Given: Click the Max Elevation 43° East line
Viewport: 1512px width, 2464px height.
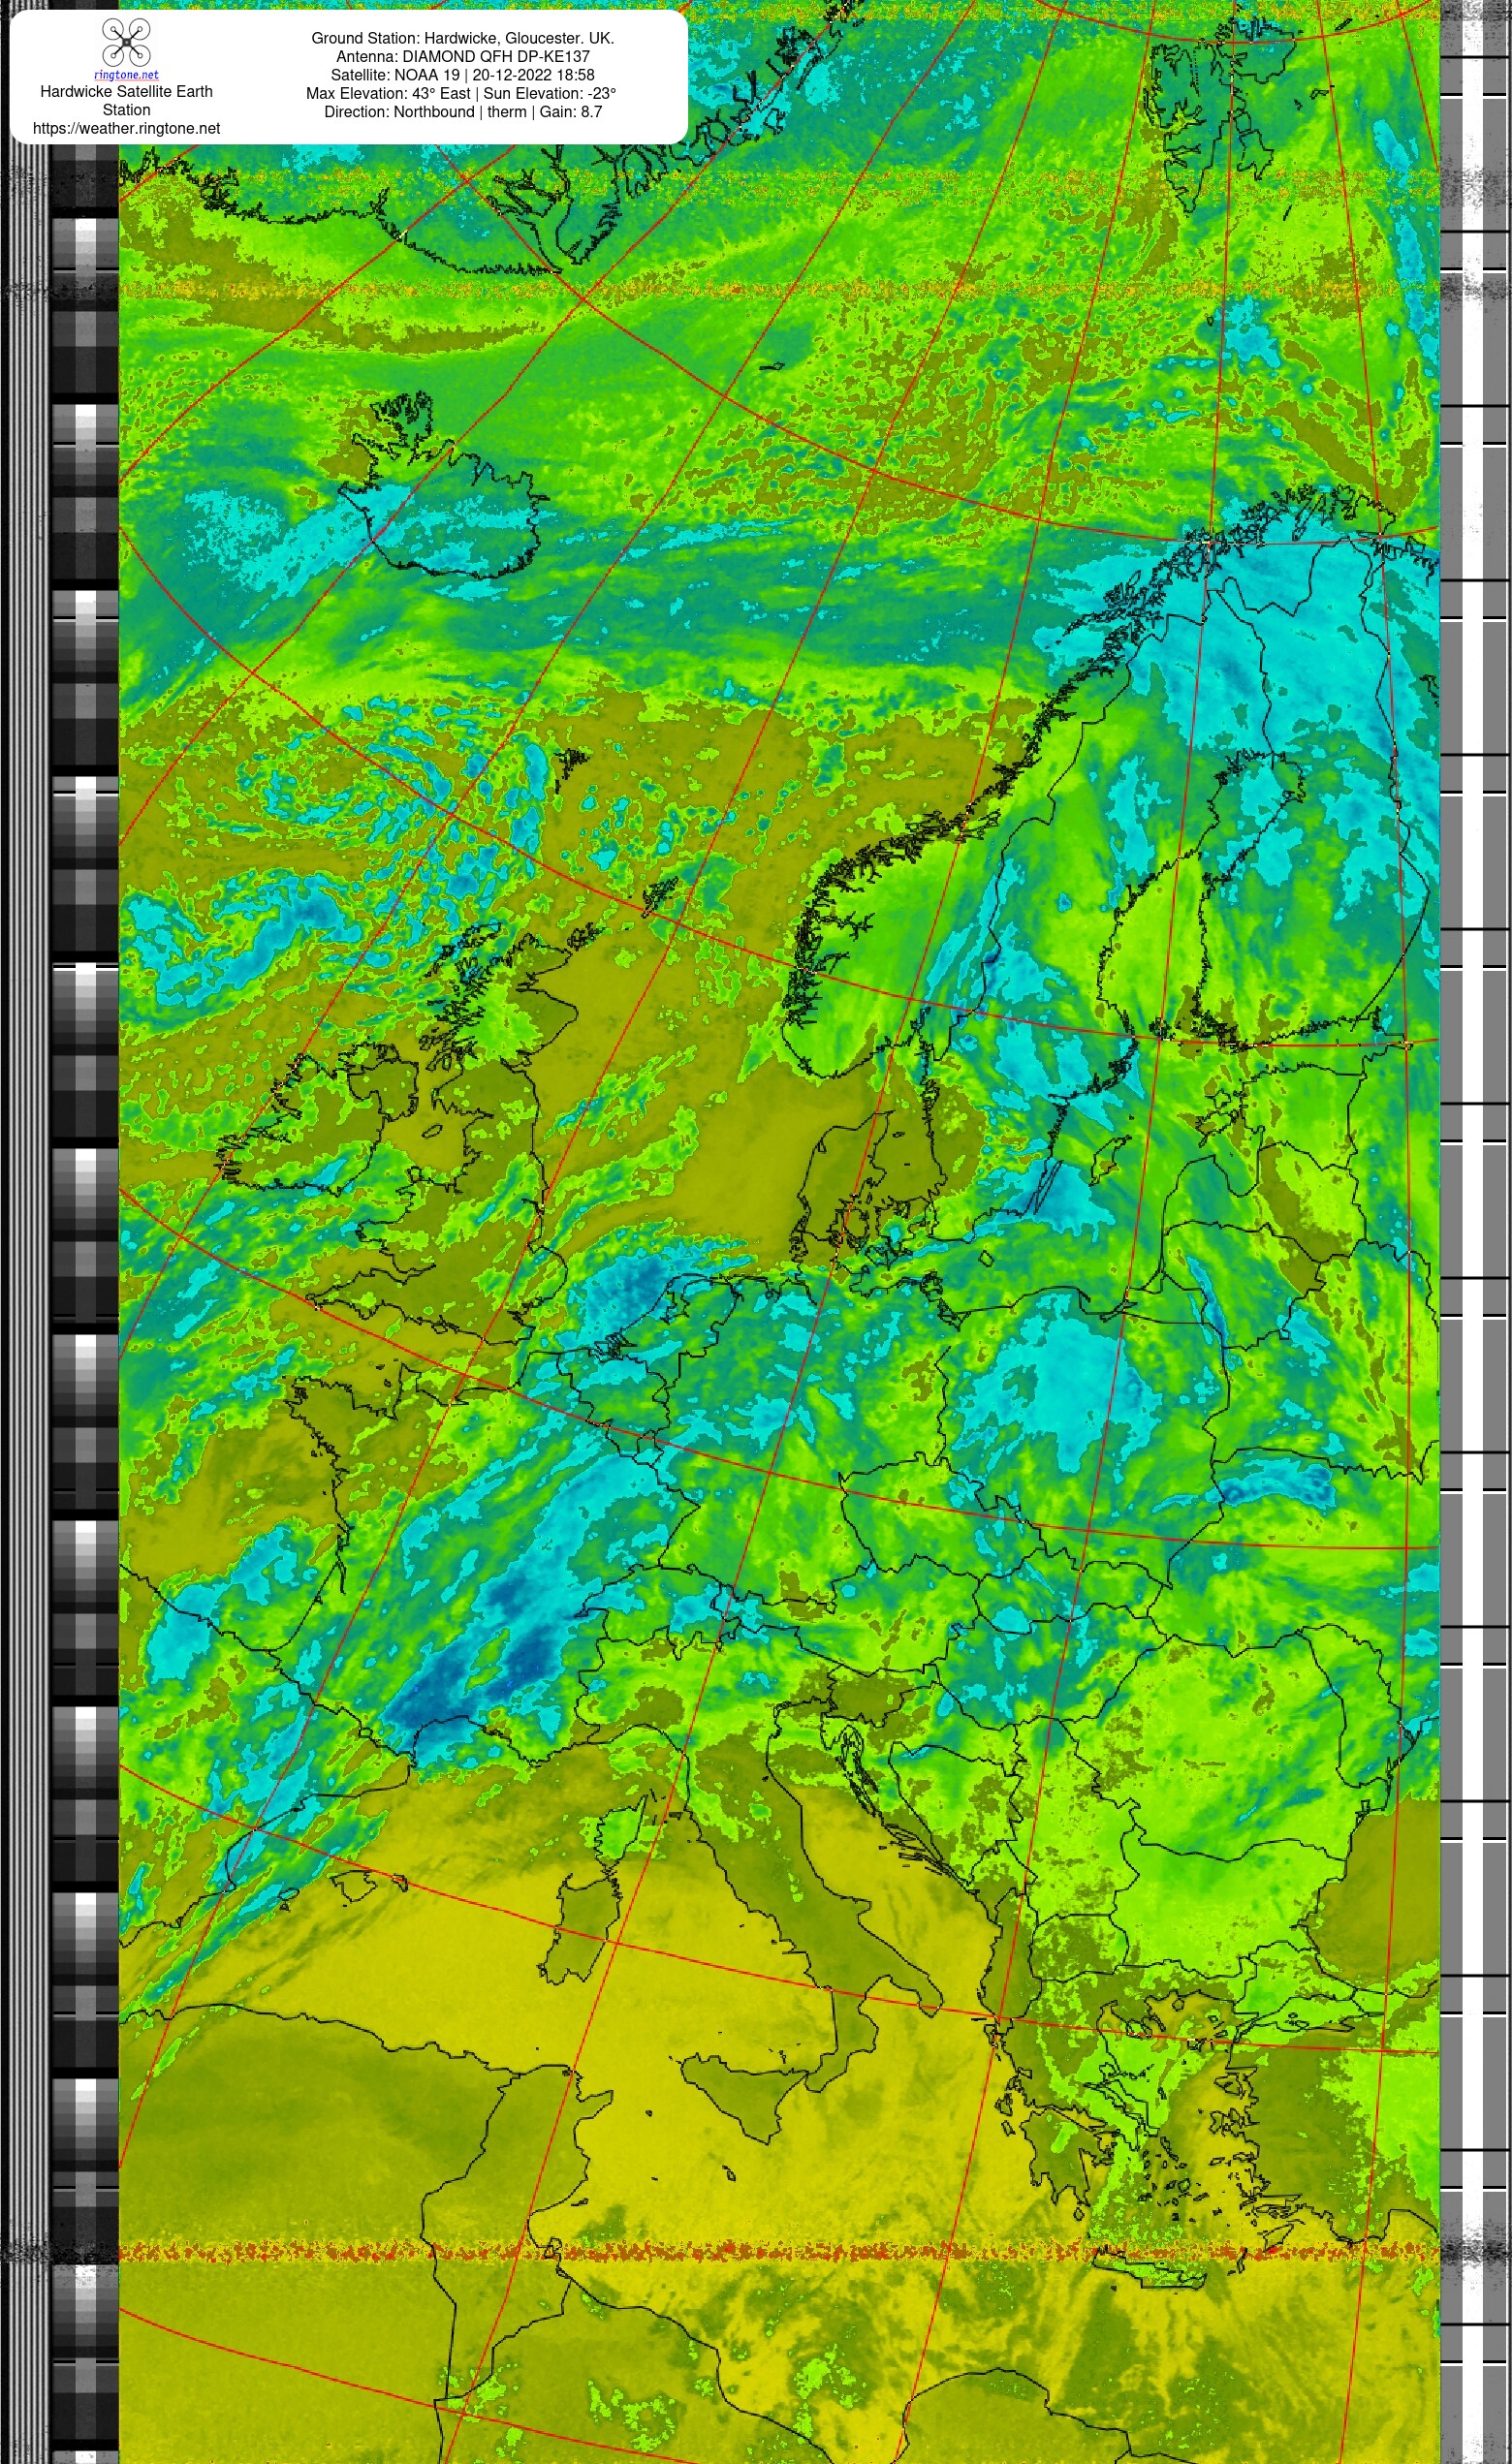Looking at the screenshot, I should pyautogui.click(x=462, y=93).
